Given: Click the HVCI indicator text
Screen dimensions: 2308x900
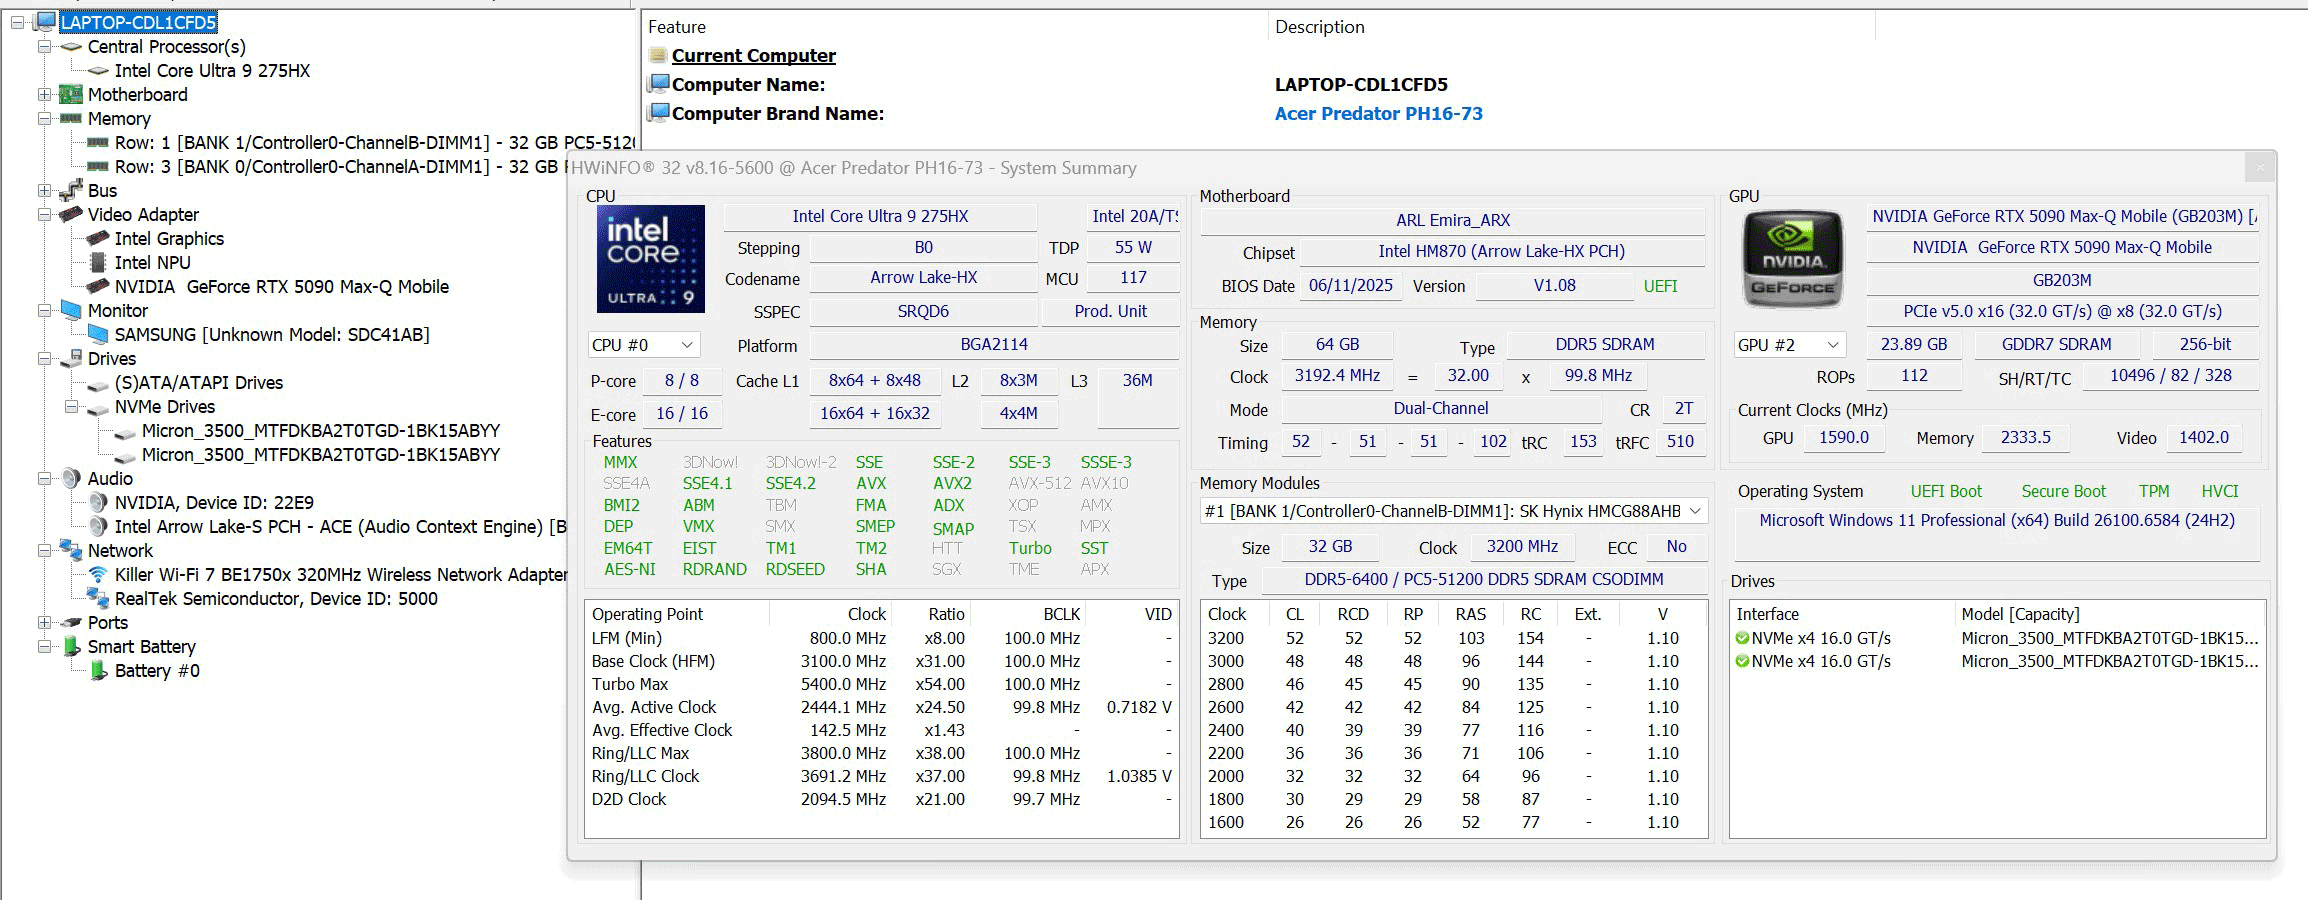Looking at the screenshot, I should [x=2219, y=491].
